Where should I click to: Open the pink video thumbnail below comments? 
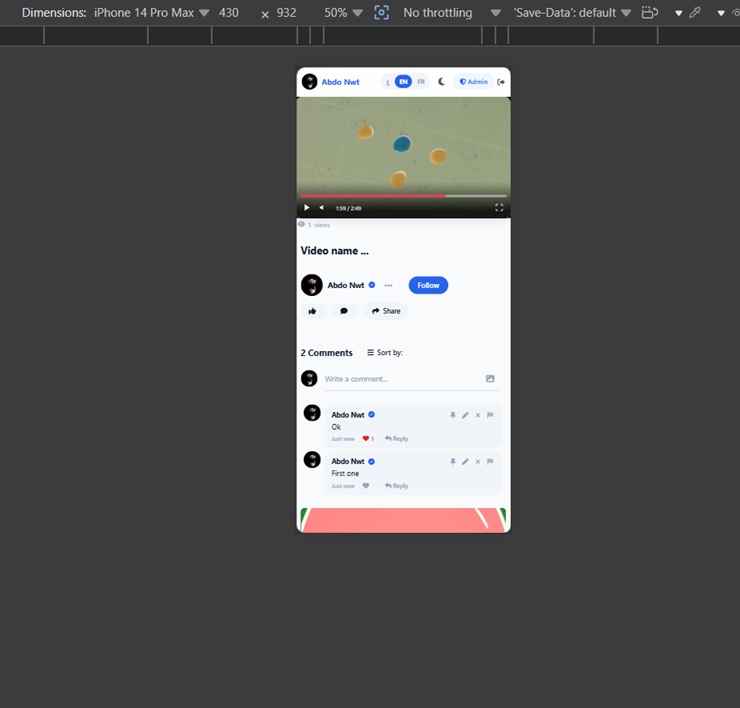[x=403, y=520]
